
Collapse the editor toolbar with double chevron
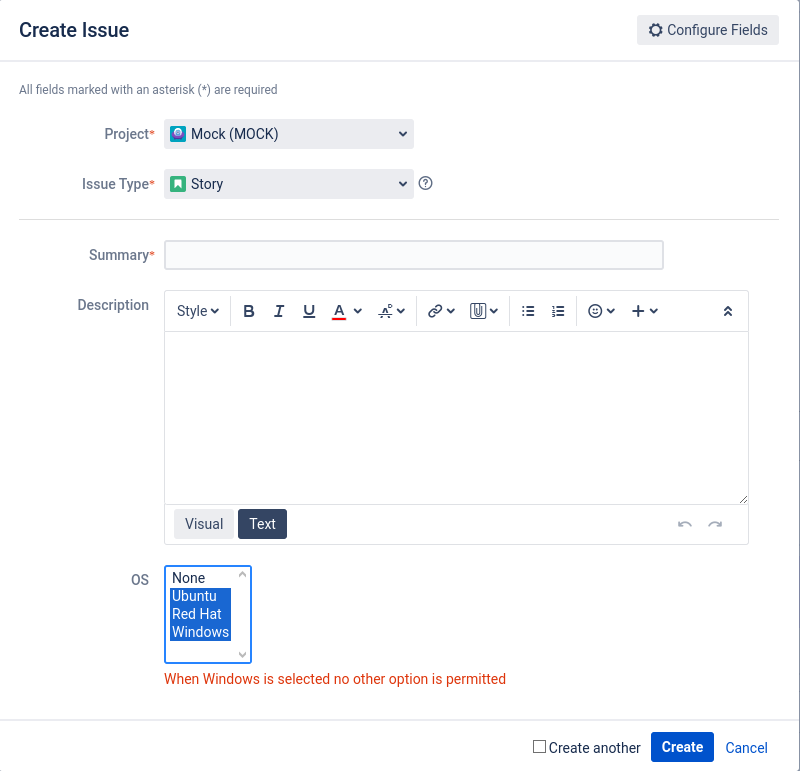tap(728, 311)
